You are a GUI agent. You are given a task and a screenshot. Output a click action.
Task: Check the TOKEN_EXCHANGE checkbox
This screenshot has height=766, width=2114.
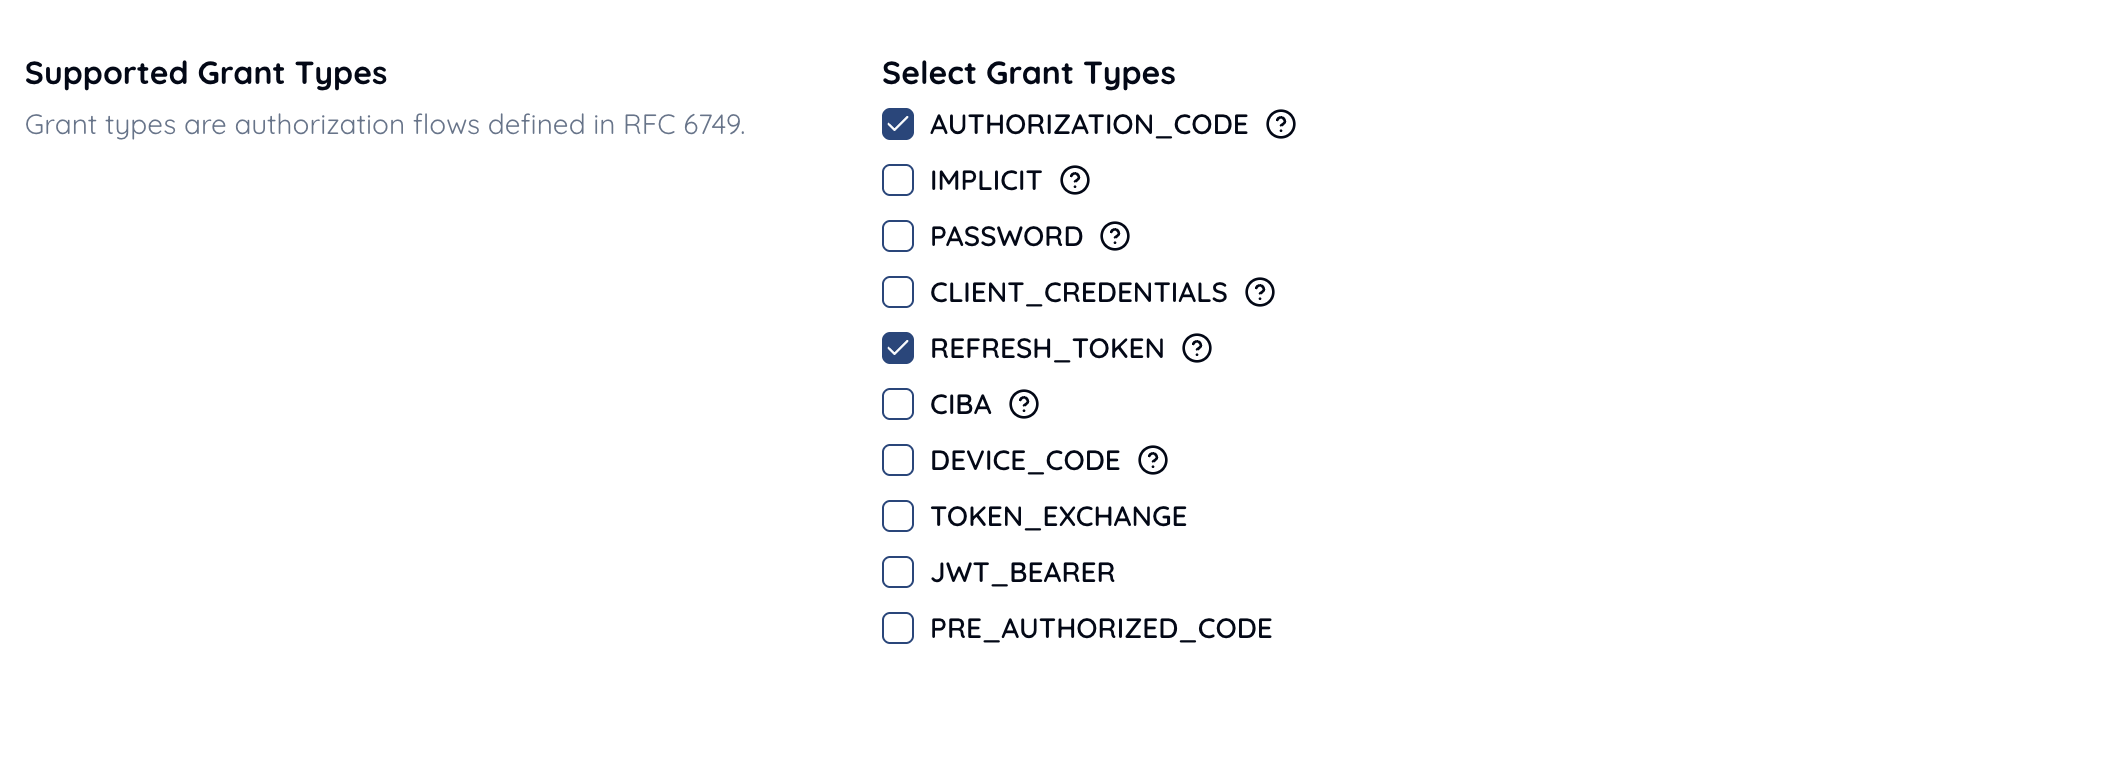point(898,516)
